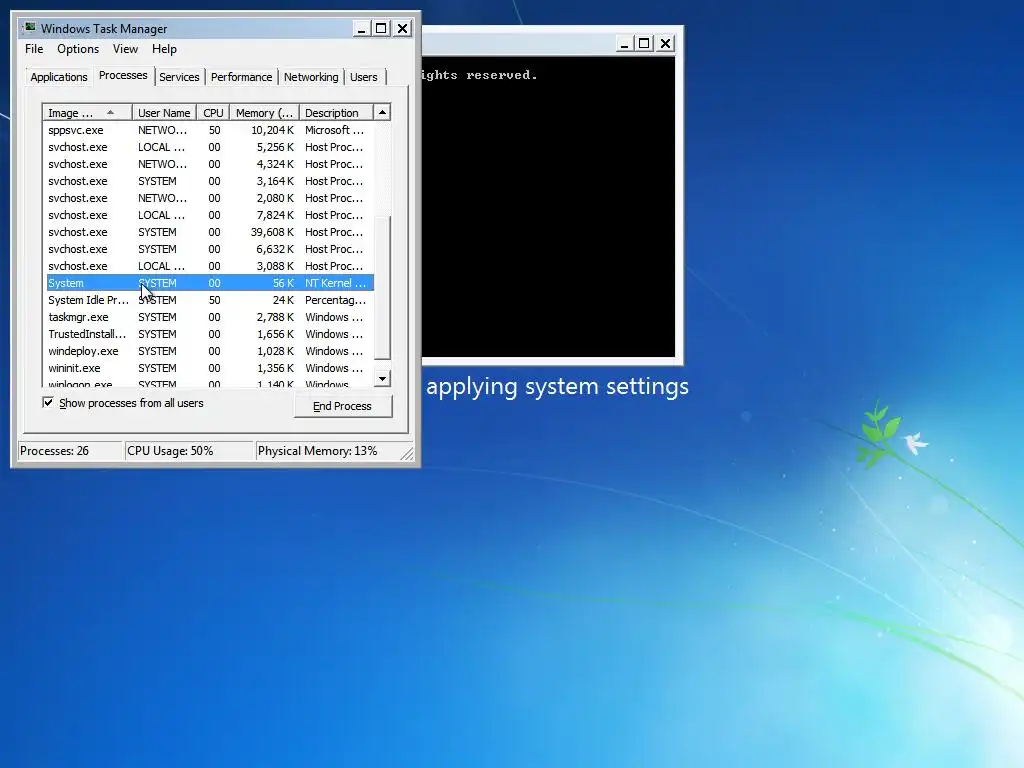This screenshot has height=768, width=1024.
Task: Select the System process row
Action: pyautogui.click(x=208, y=283)
